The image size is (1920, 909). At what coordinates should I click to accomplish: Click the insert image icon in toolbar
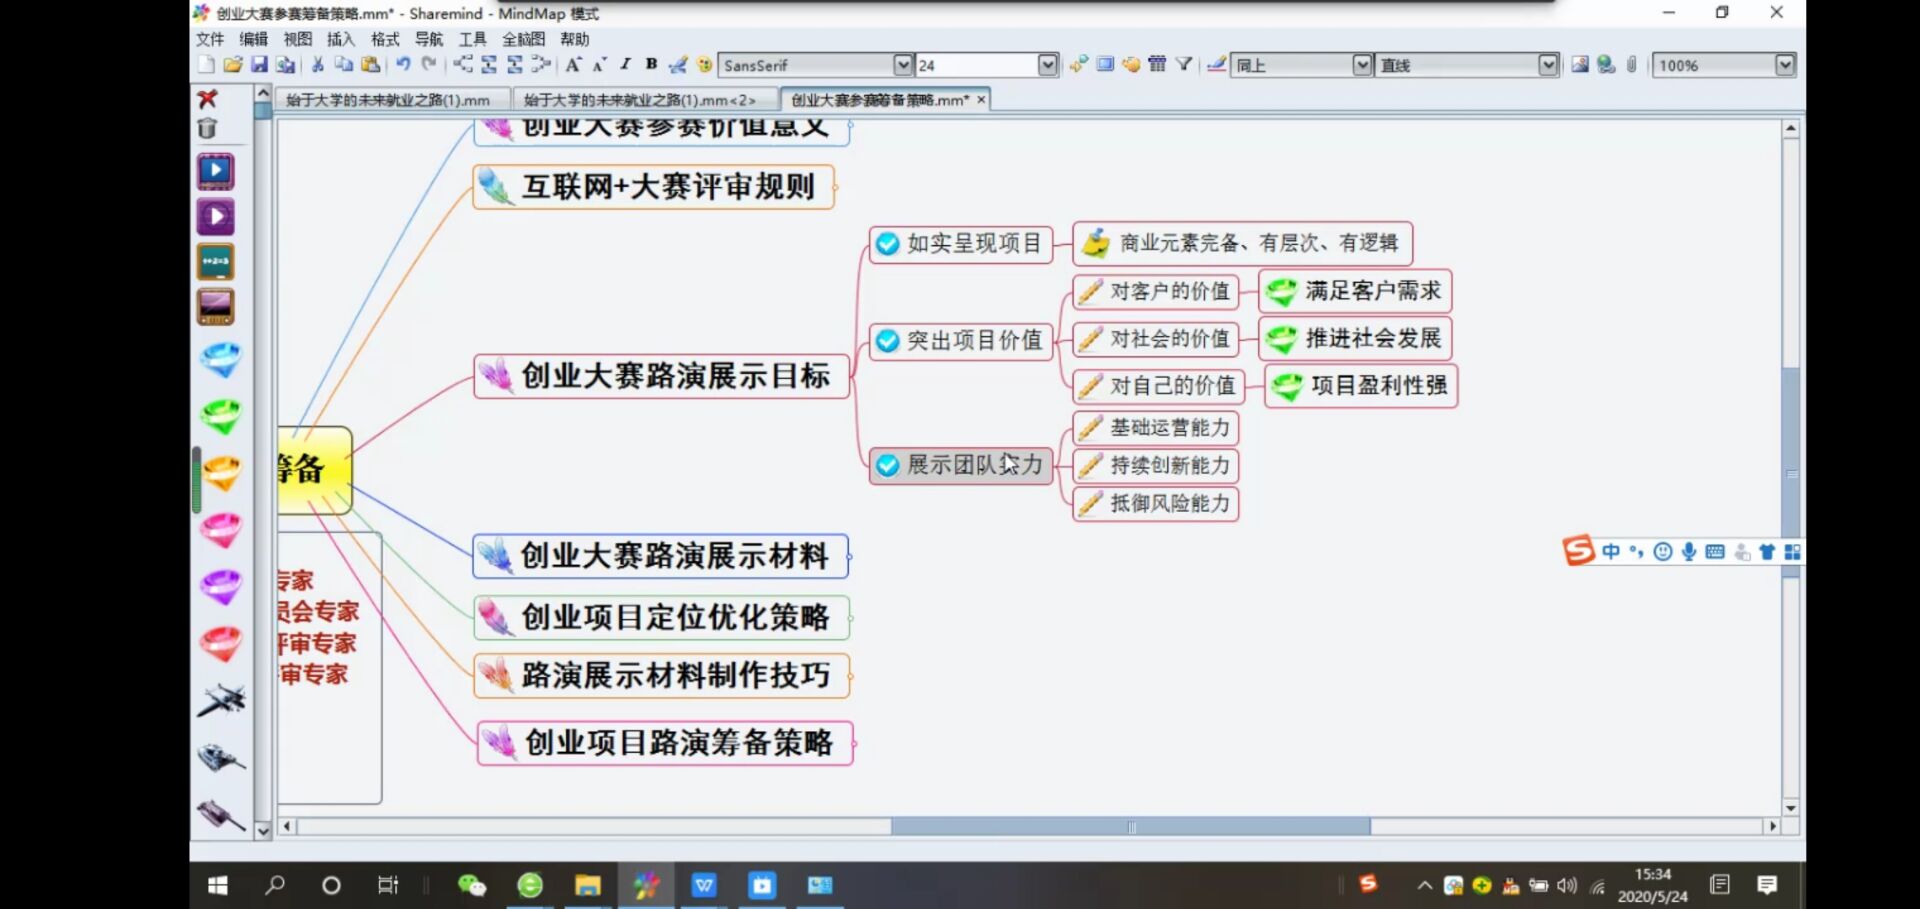click(1579, 65)
